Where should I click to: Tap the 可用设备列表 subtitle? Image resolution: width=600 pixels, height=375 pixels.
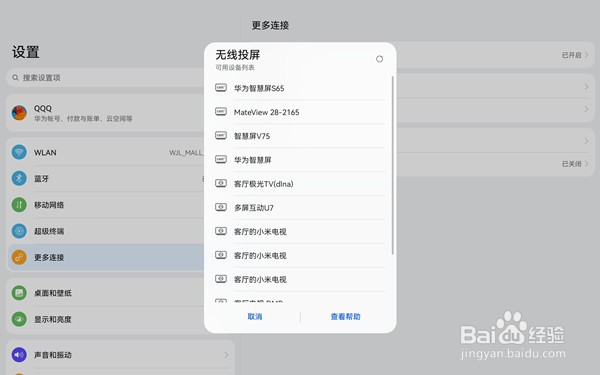235,67
